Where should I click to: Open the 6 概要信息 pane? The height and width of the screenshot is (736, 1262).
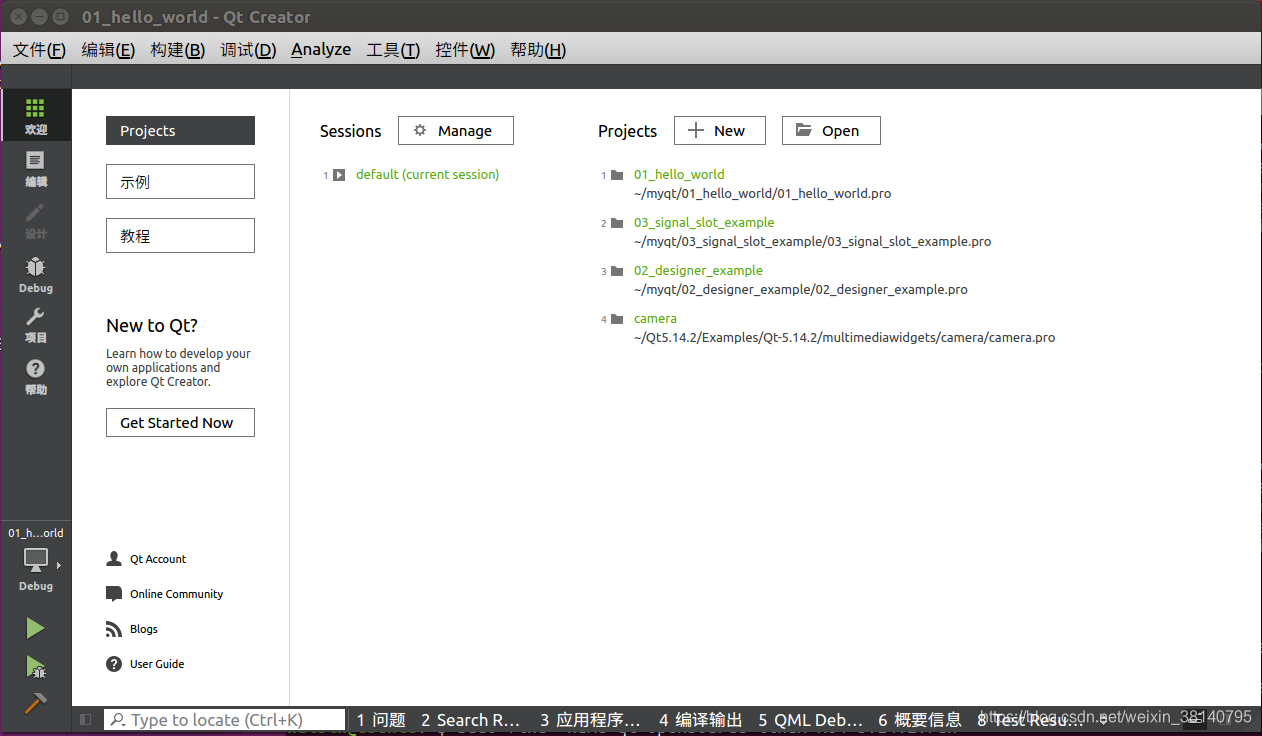(920, 720)
